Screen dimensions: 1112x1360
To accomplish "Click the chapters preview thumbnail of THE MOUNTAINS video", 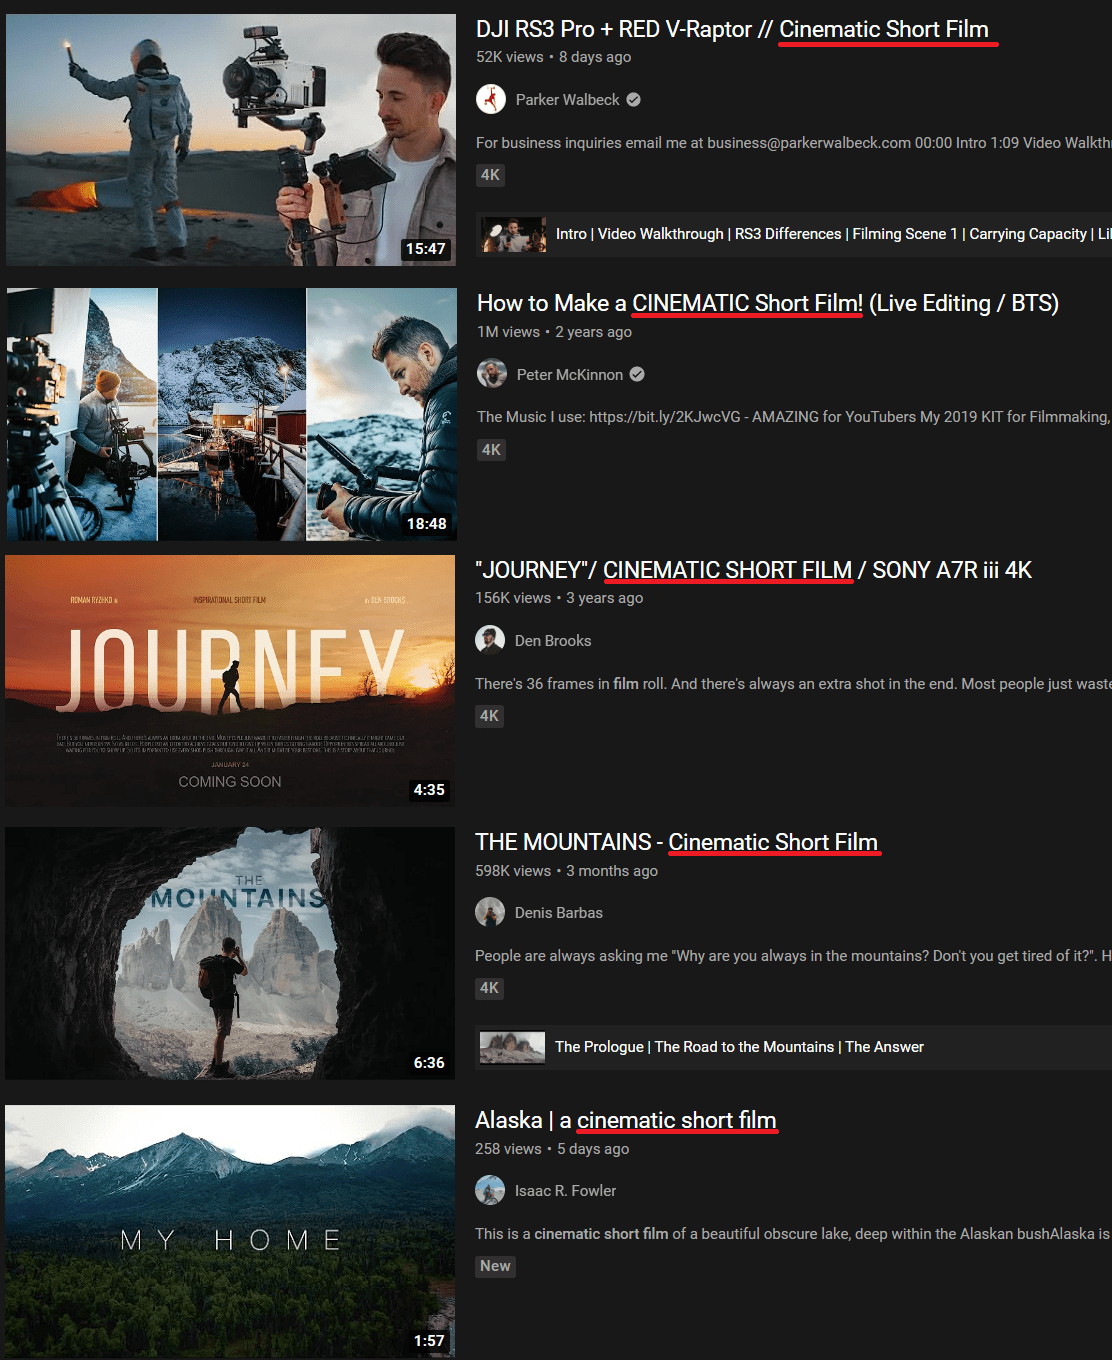I will 512,1047.
